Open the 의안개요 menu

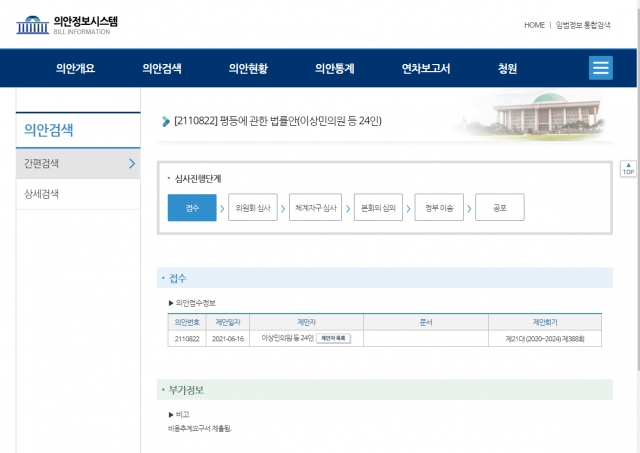76,68
